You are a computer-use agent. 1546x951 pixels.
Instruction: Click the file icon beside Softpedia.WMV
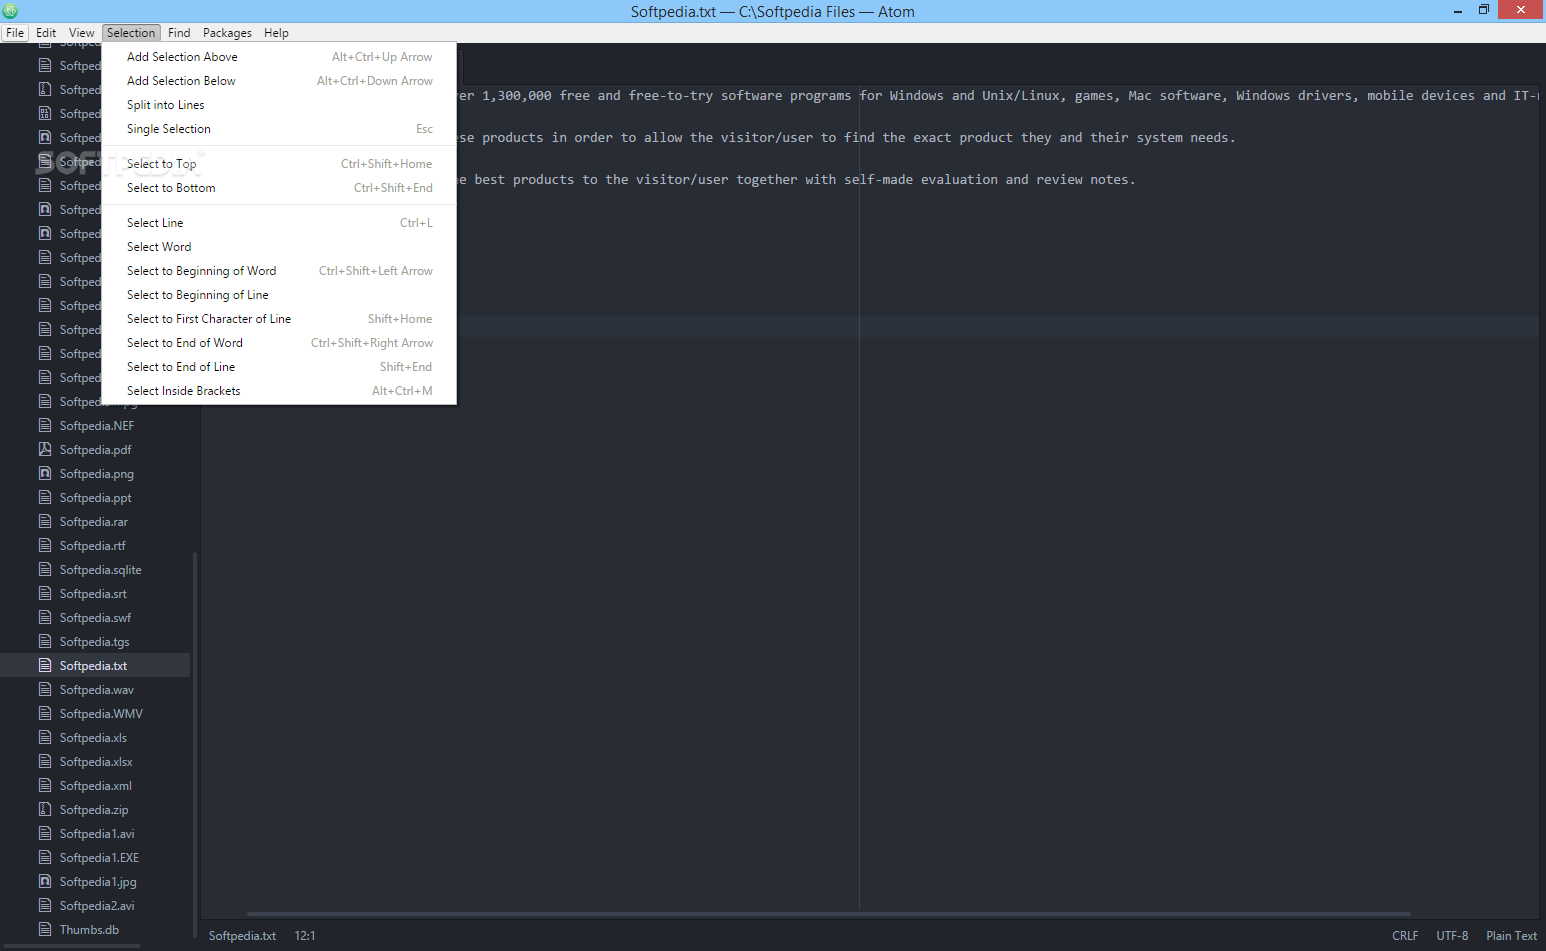pos(45,713)
